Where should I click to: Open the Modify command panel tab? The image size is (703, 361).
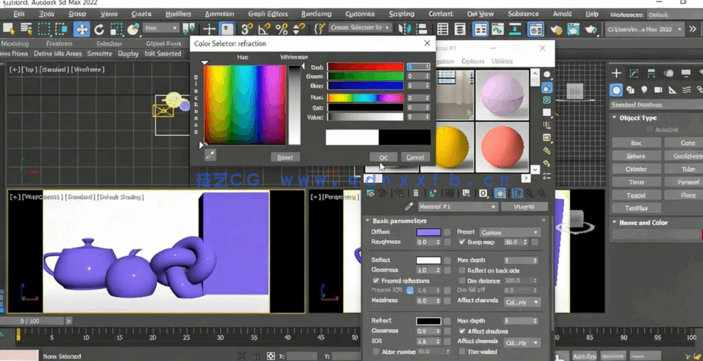634,73
